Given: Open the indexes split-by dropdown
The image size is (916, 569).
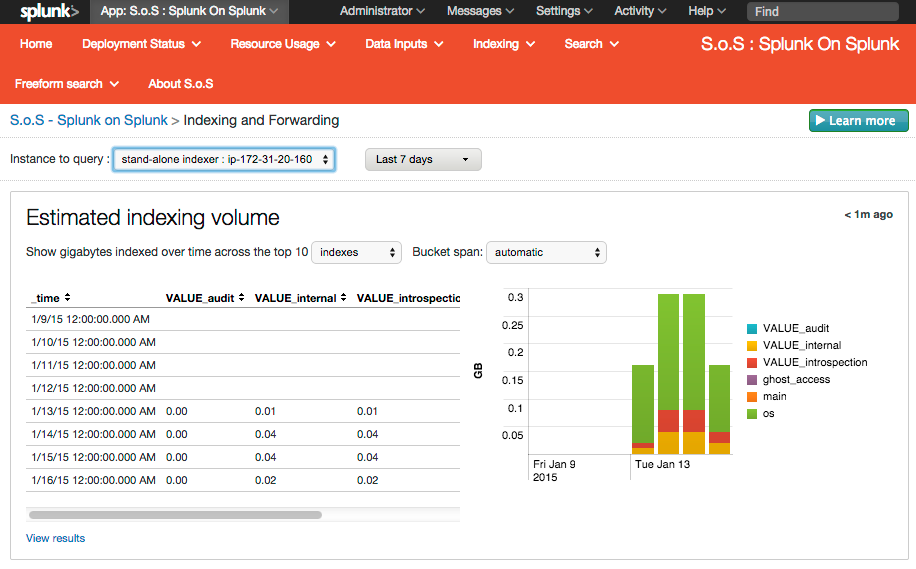Looking at the screenshot, I should coord(357,252).
